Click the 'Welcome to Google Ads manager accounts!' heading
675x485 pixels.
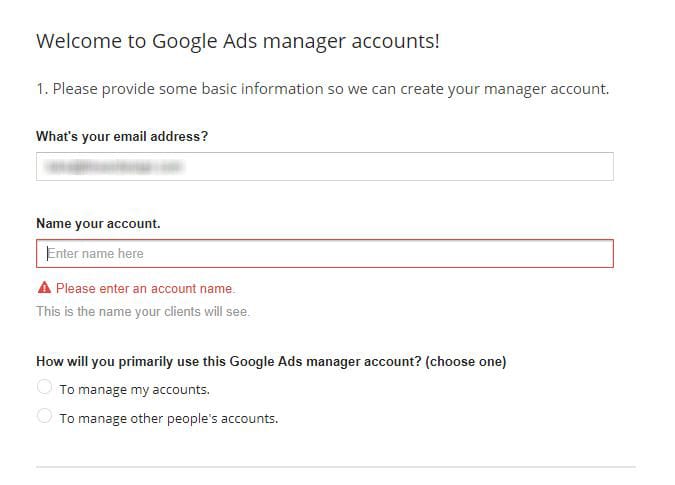tap(238, 41)
